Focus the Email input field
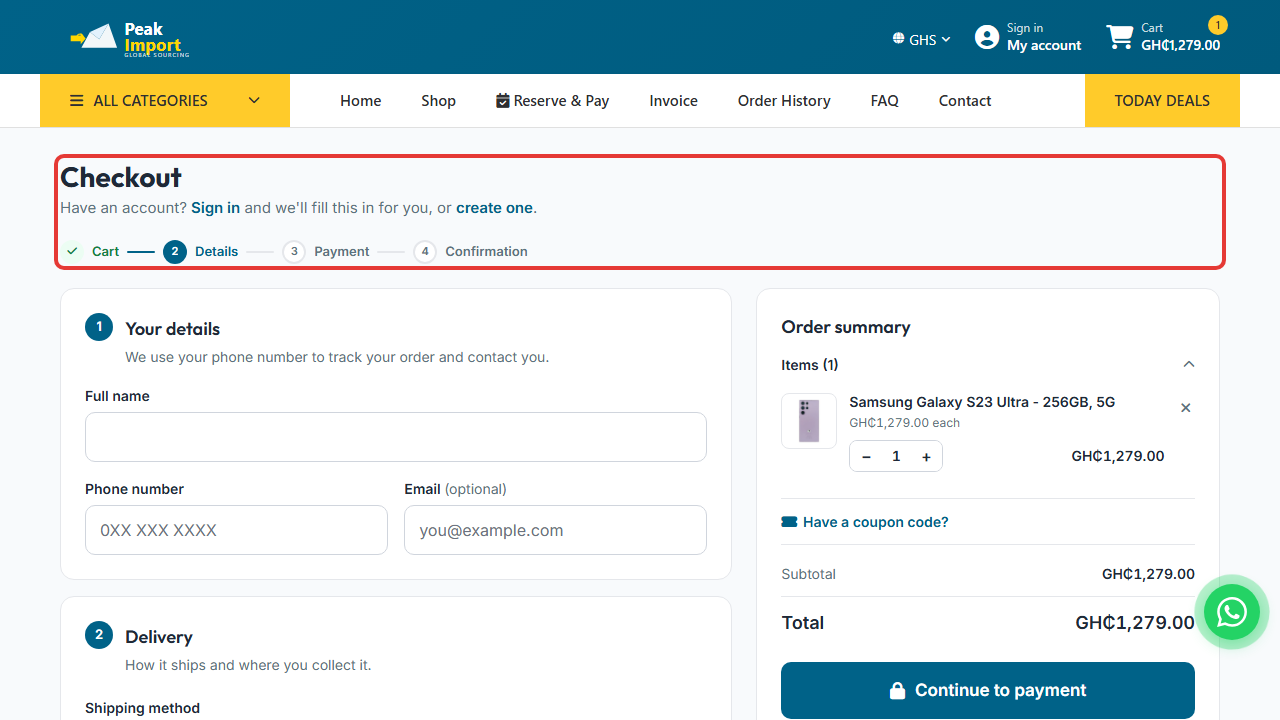Image resolution: width=1280 pixels, height=720 pixels. point(555,530)
